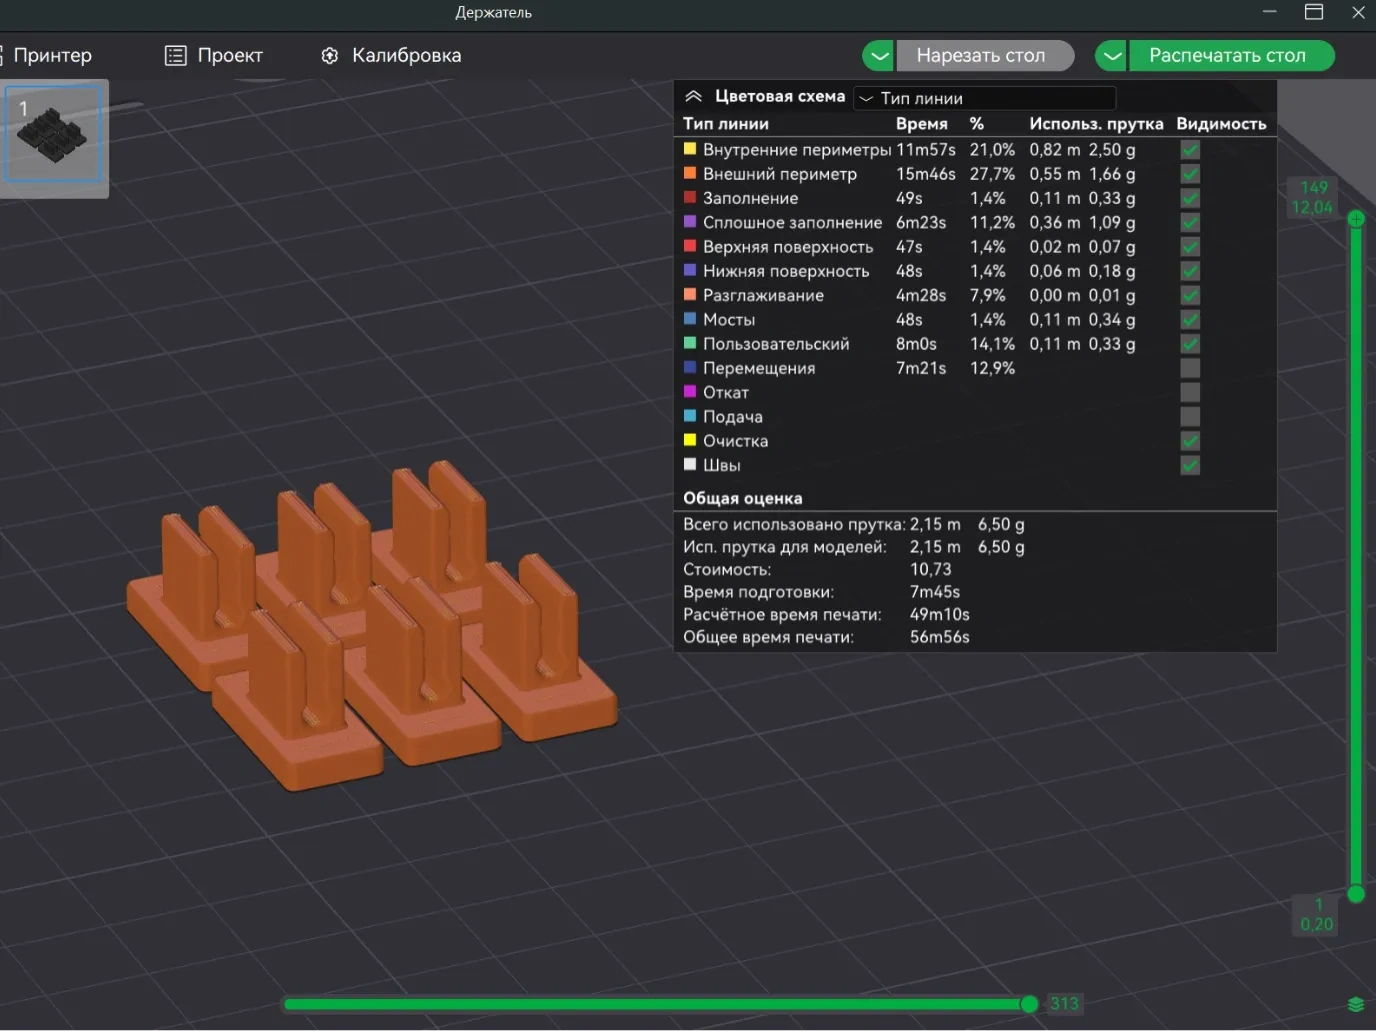Open the slice plate options arrow
Viewport: 1376px width, 1032px height.
(x=878, y=56)
